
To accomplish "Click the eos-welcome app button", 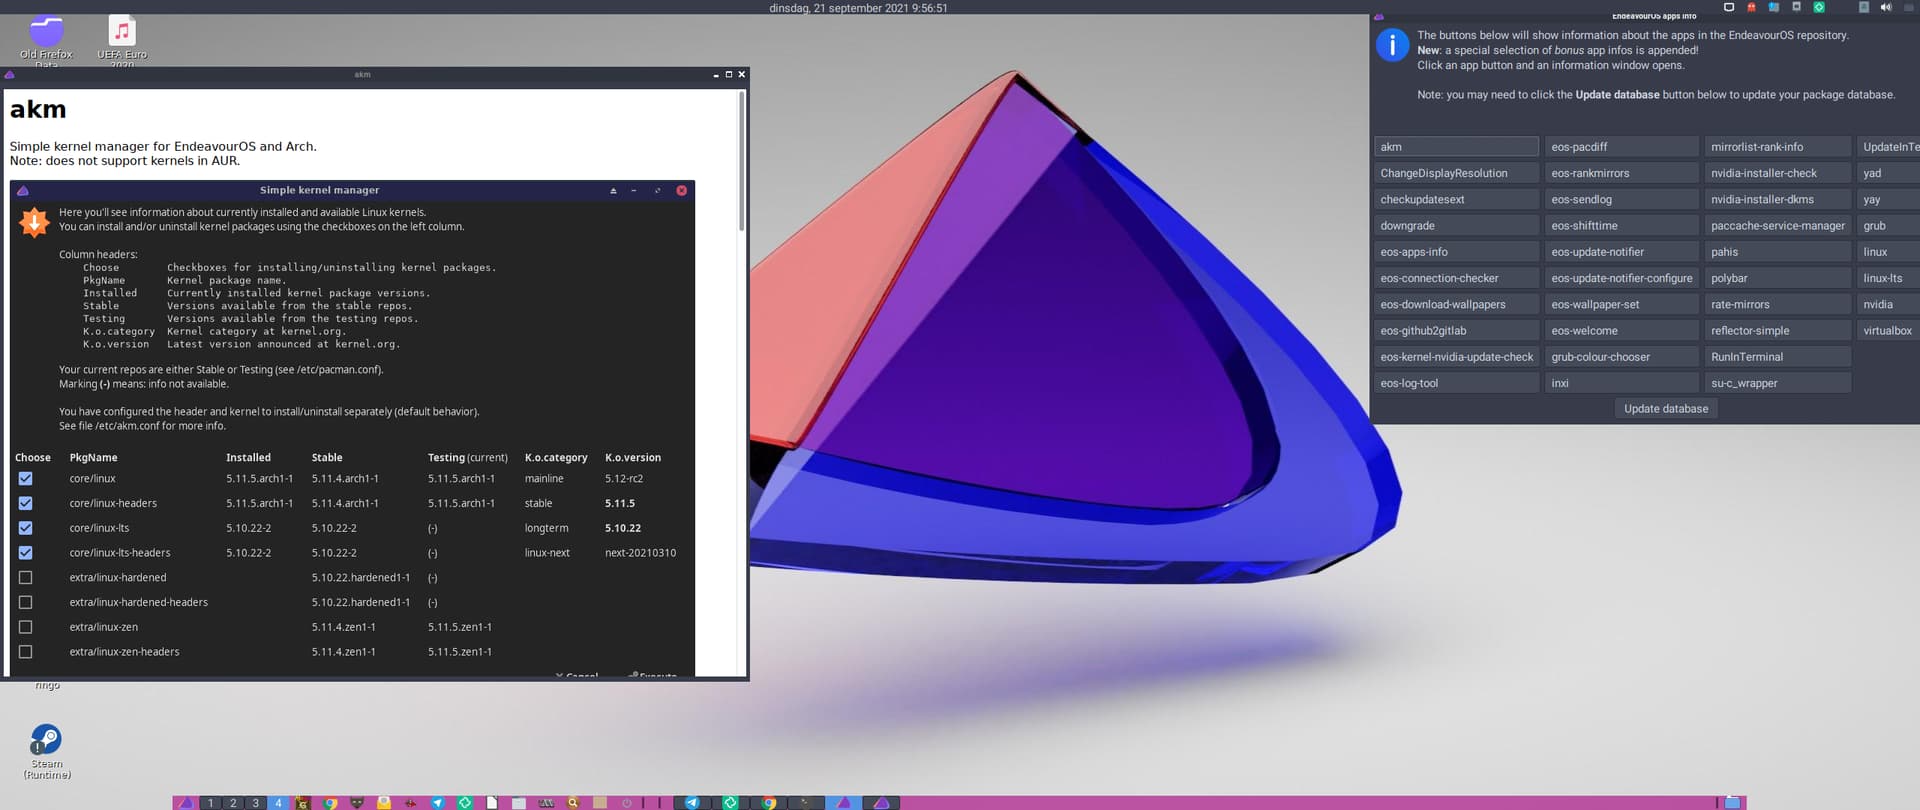I will click(1622, 331).
